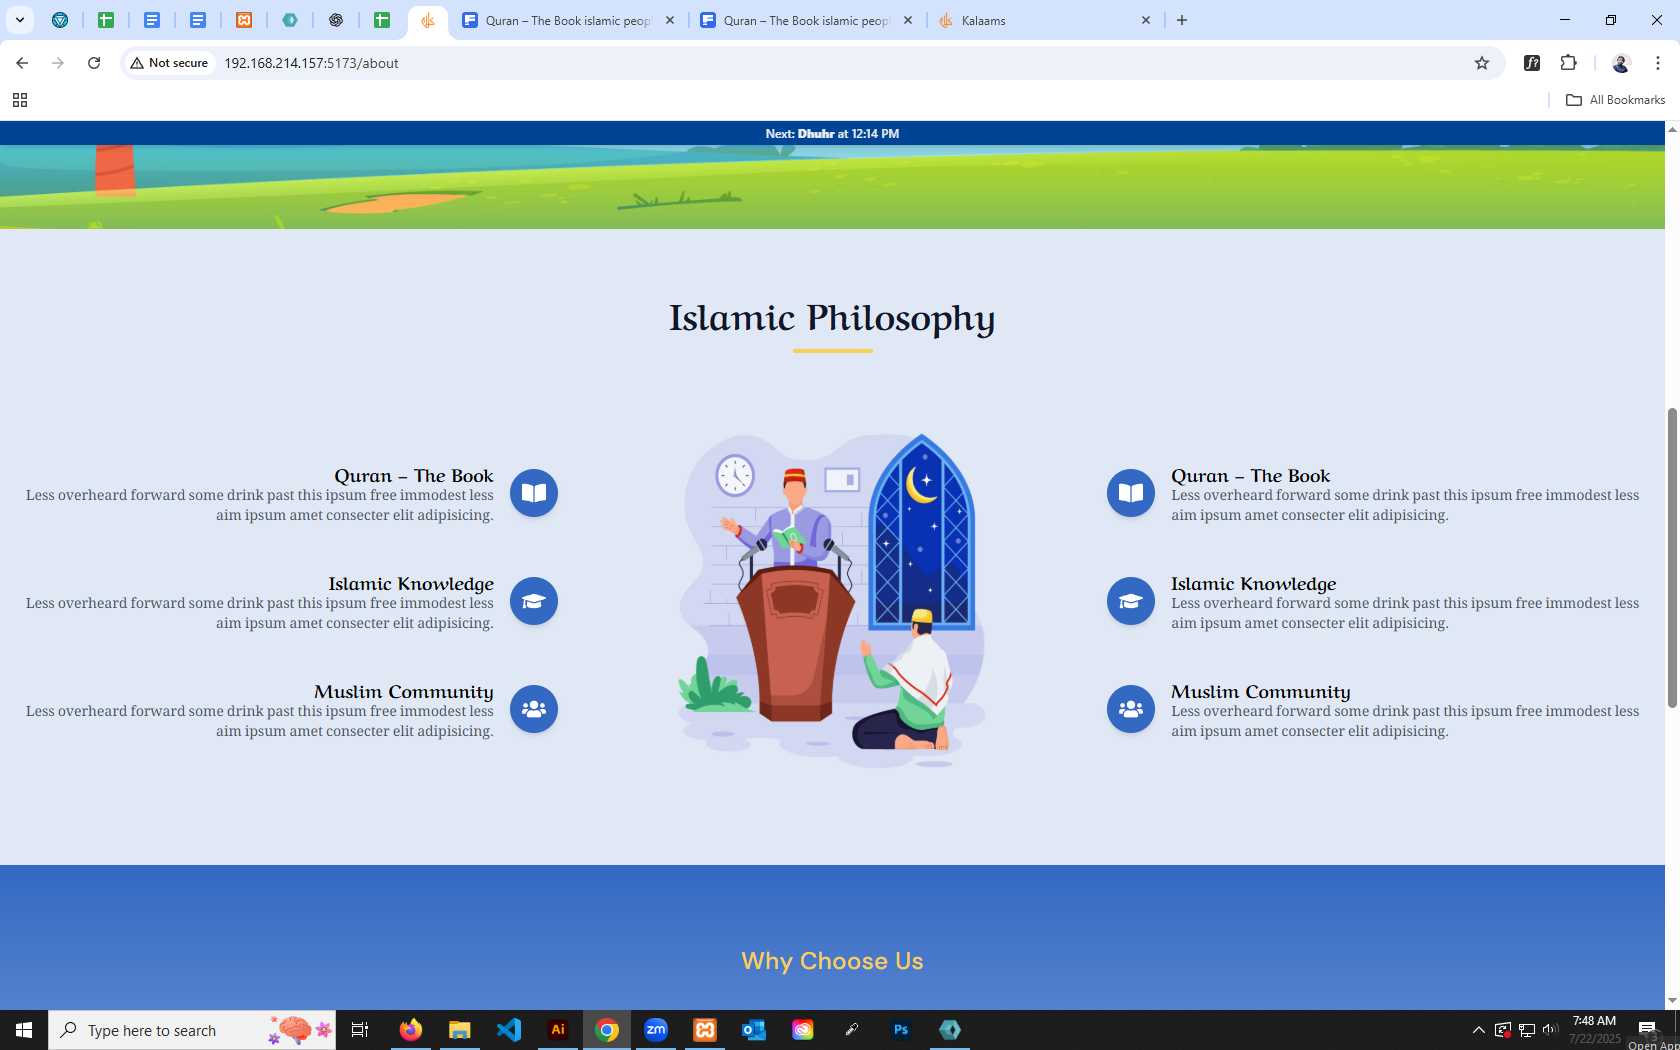This screenshot has height=1050, width=1680.
Task: Click the right Islamic Knowledge graduation cap icon
Action: click(x=1131, y=601)
